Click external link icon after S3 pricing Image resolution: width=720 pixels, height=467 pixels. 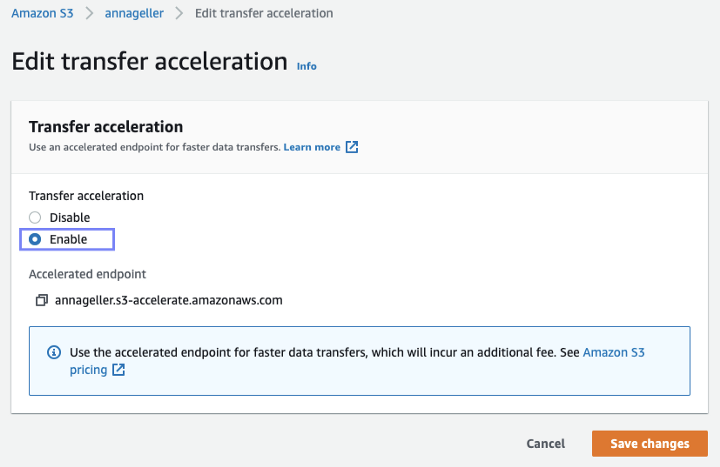(x=118, y=370)
